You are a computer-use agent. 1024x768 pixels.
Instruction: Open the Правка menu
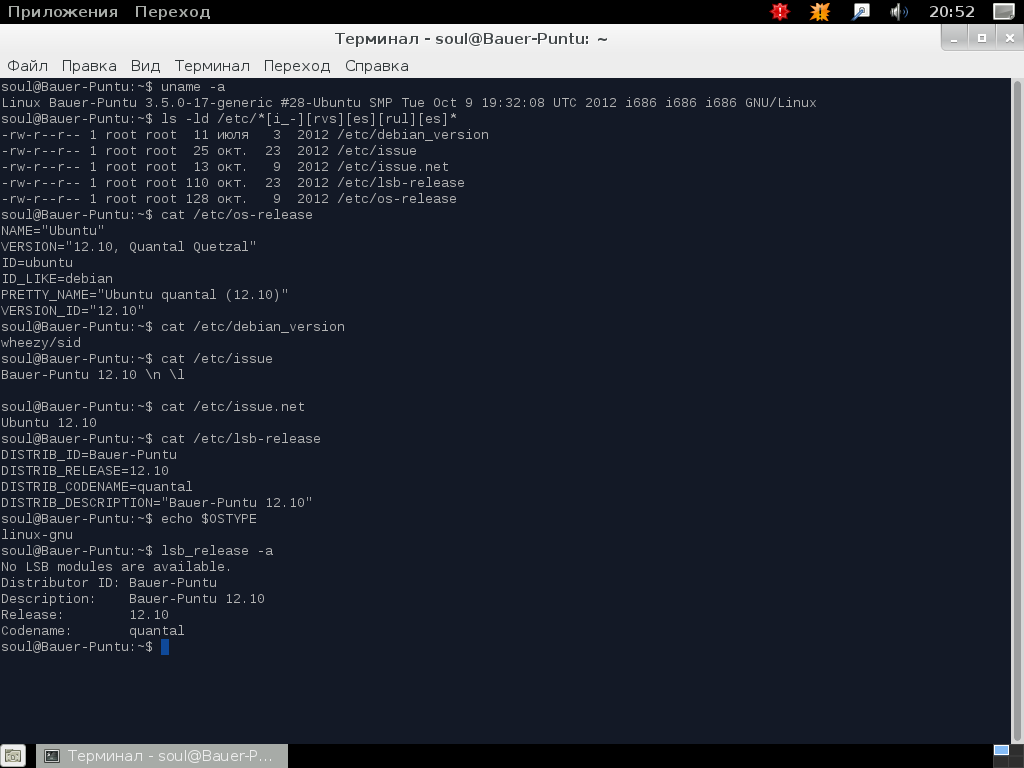click(x=89, y=66)
